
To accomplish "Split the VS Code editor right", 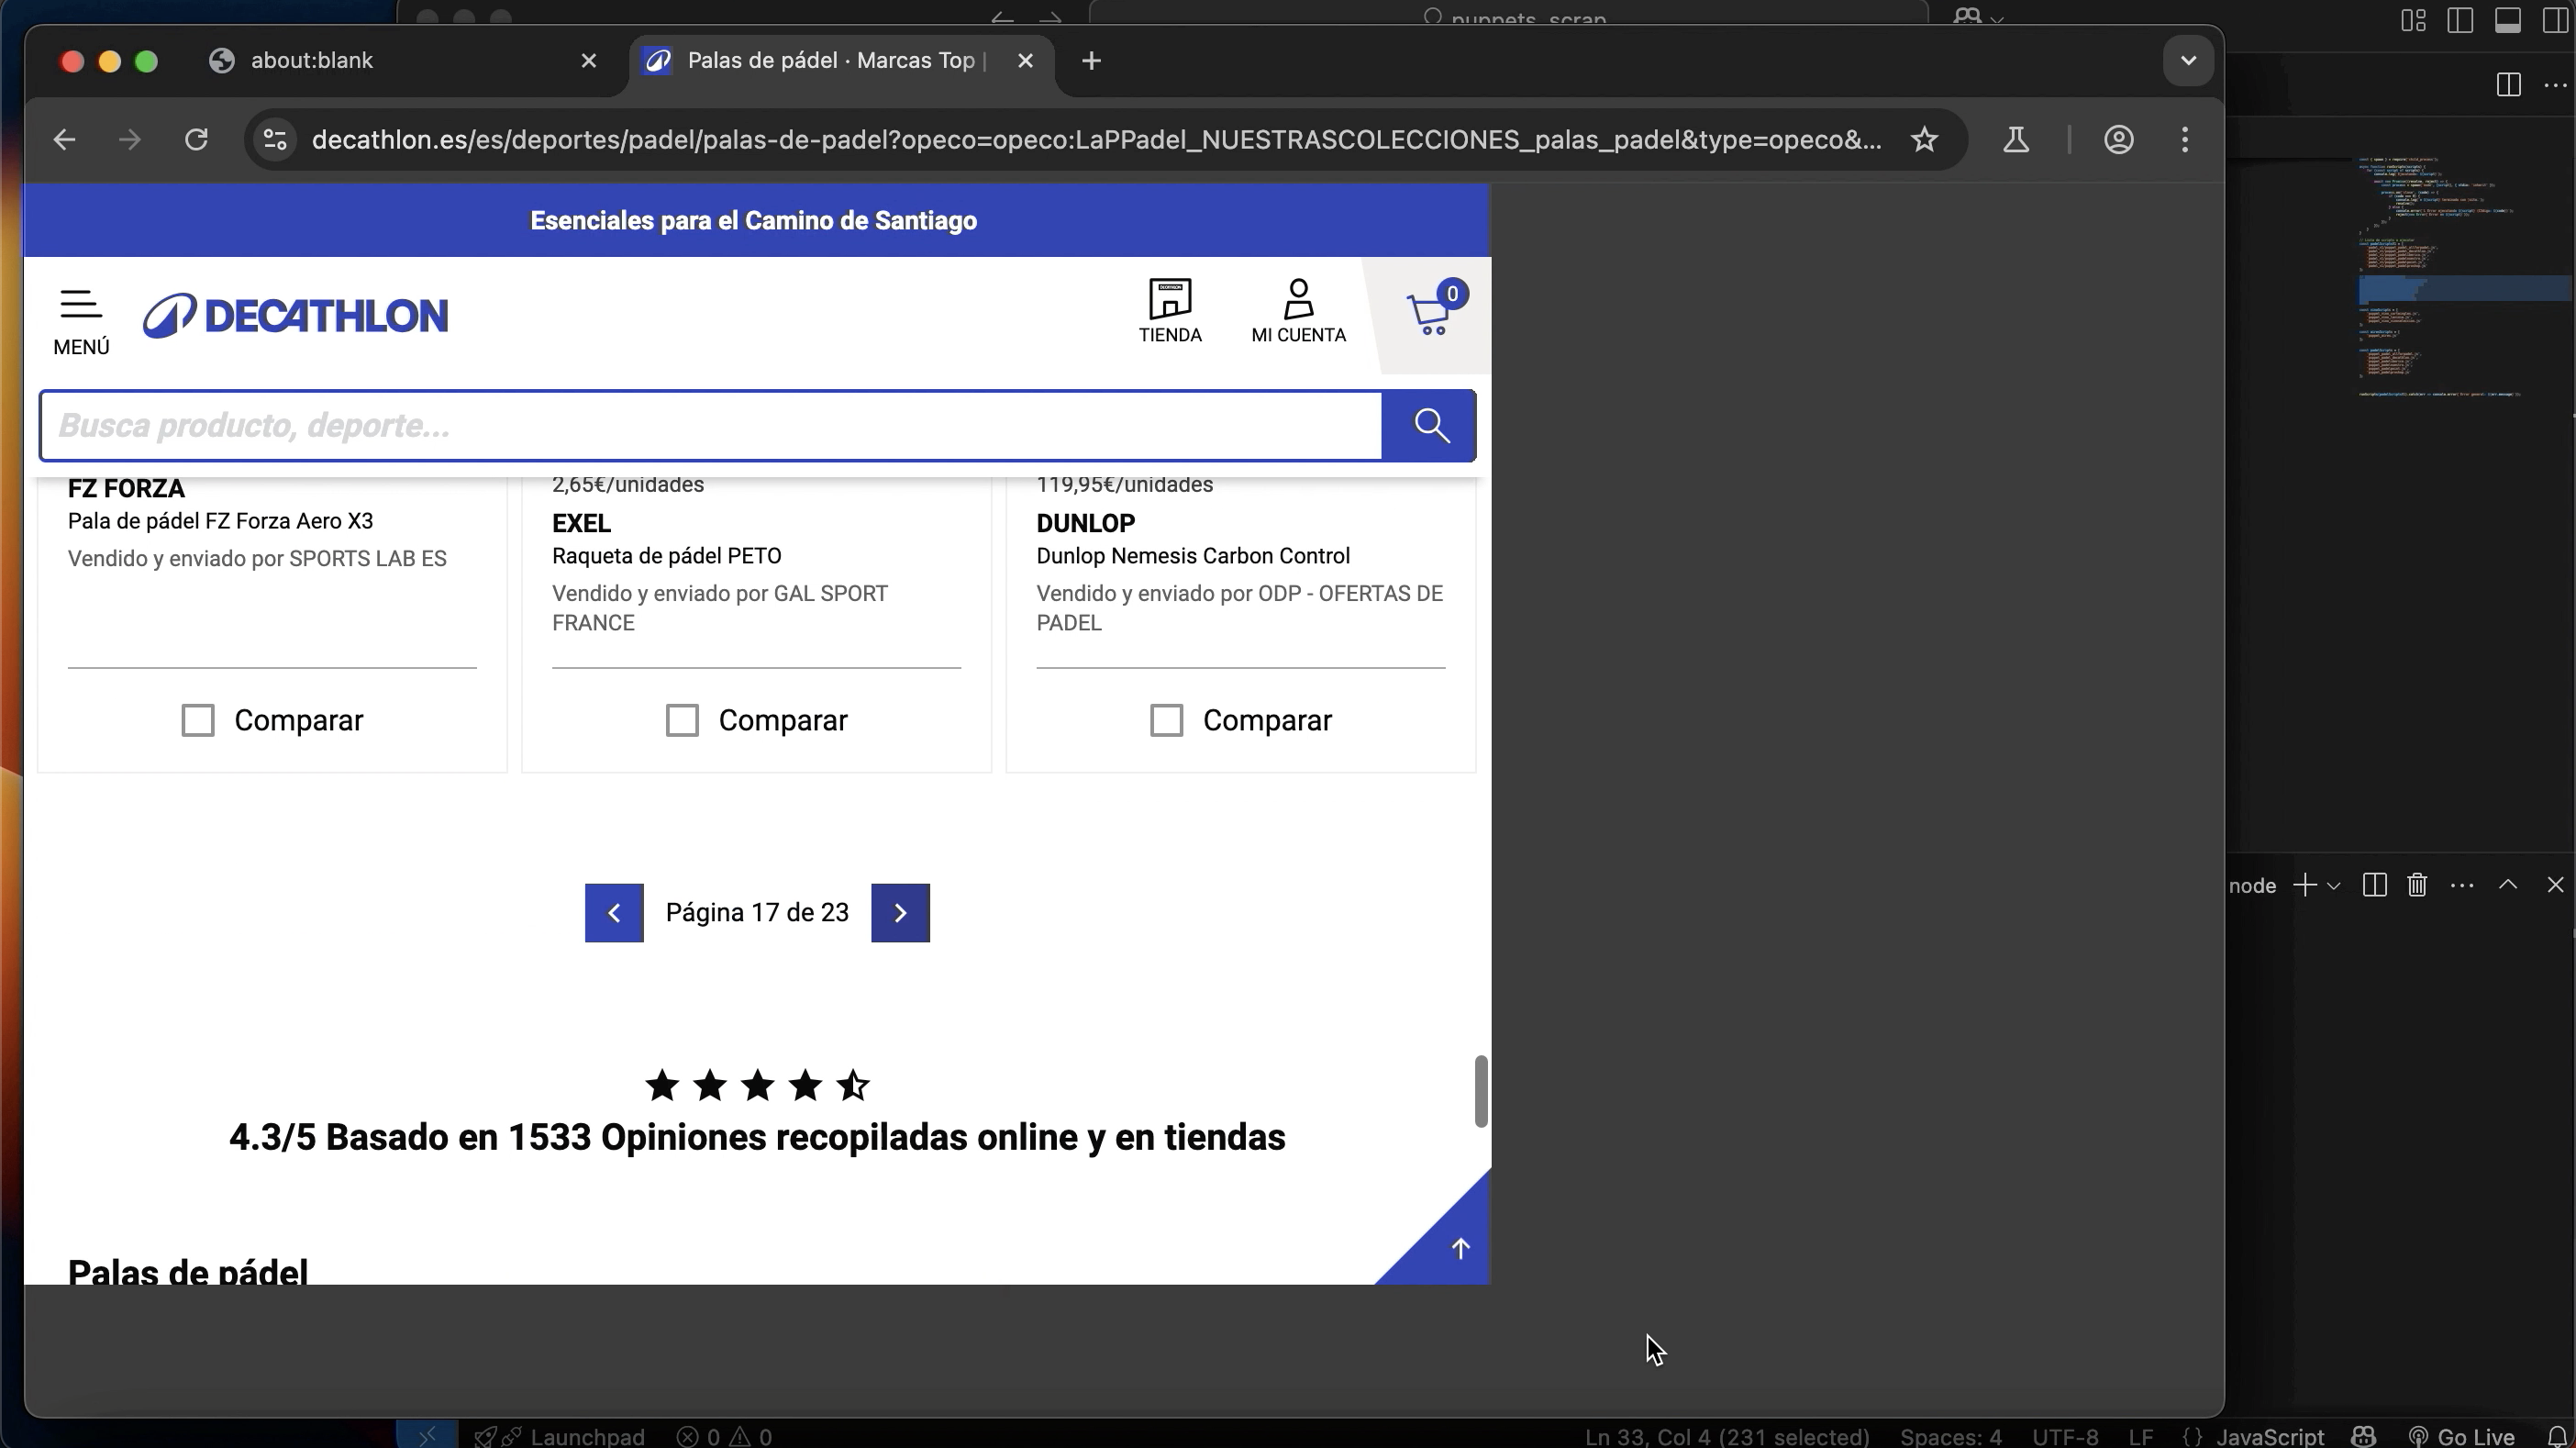I will [x=2508, y=85].
